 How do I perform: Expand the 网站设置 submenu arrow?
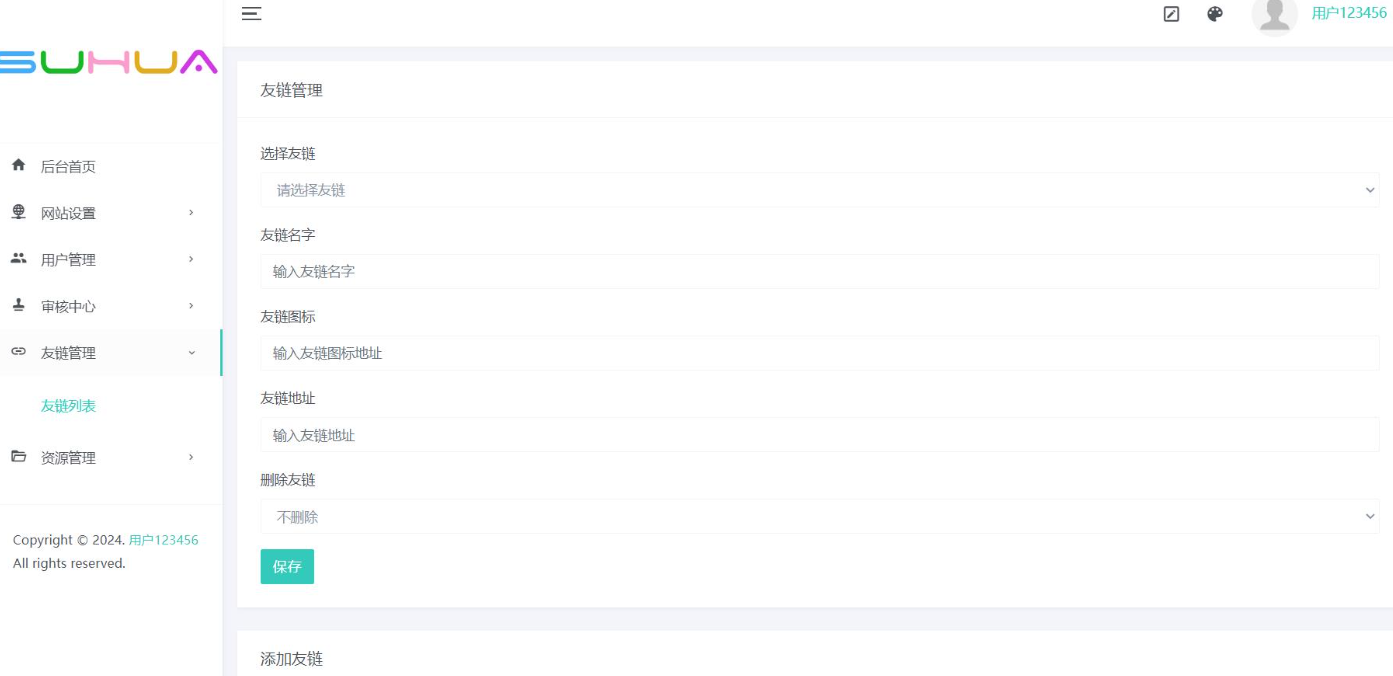191,213
